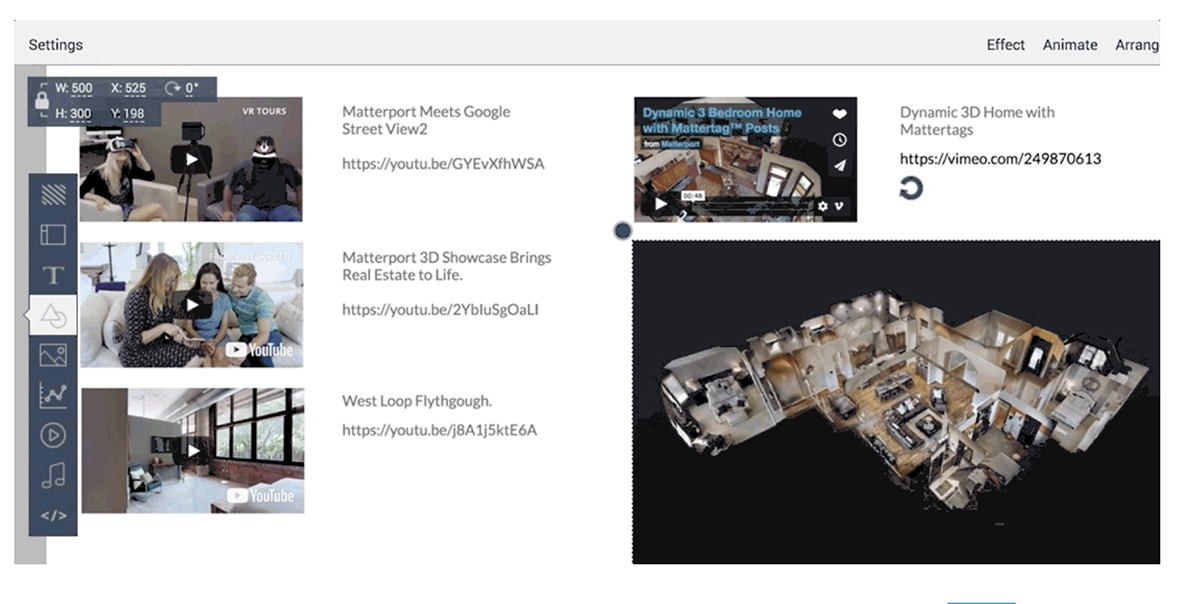The width and height of the screenshot is (1200, 604).
Task: Select the Shapes tool in the sidebar
Action: click(53, 315)
